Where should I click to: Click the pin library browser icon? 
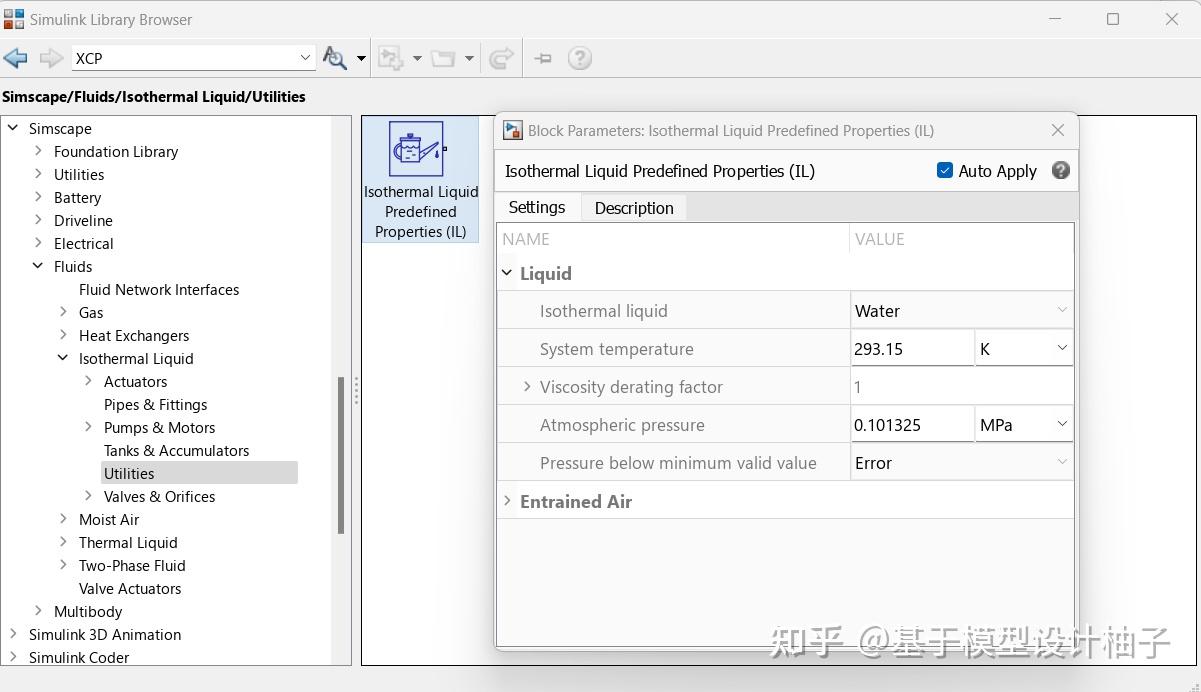541,58
